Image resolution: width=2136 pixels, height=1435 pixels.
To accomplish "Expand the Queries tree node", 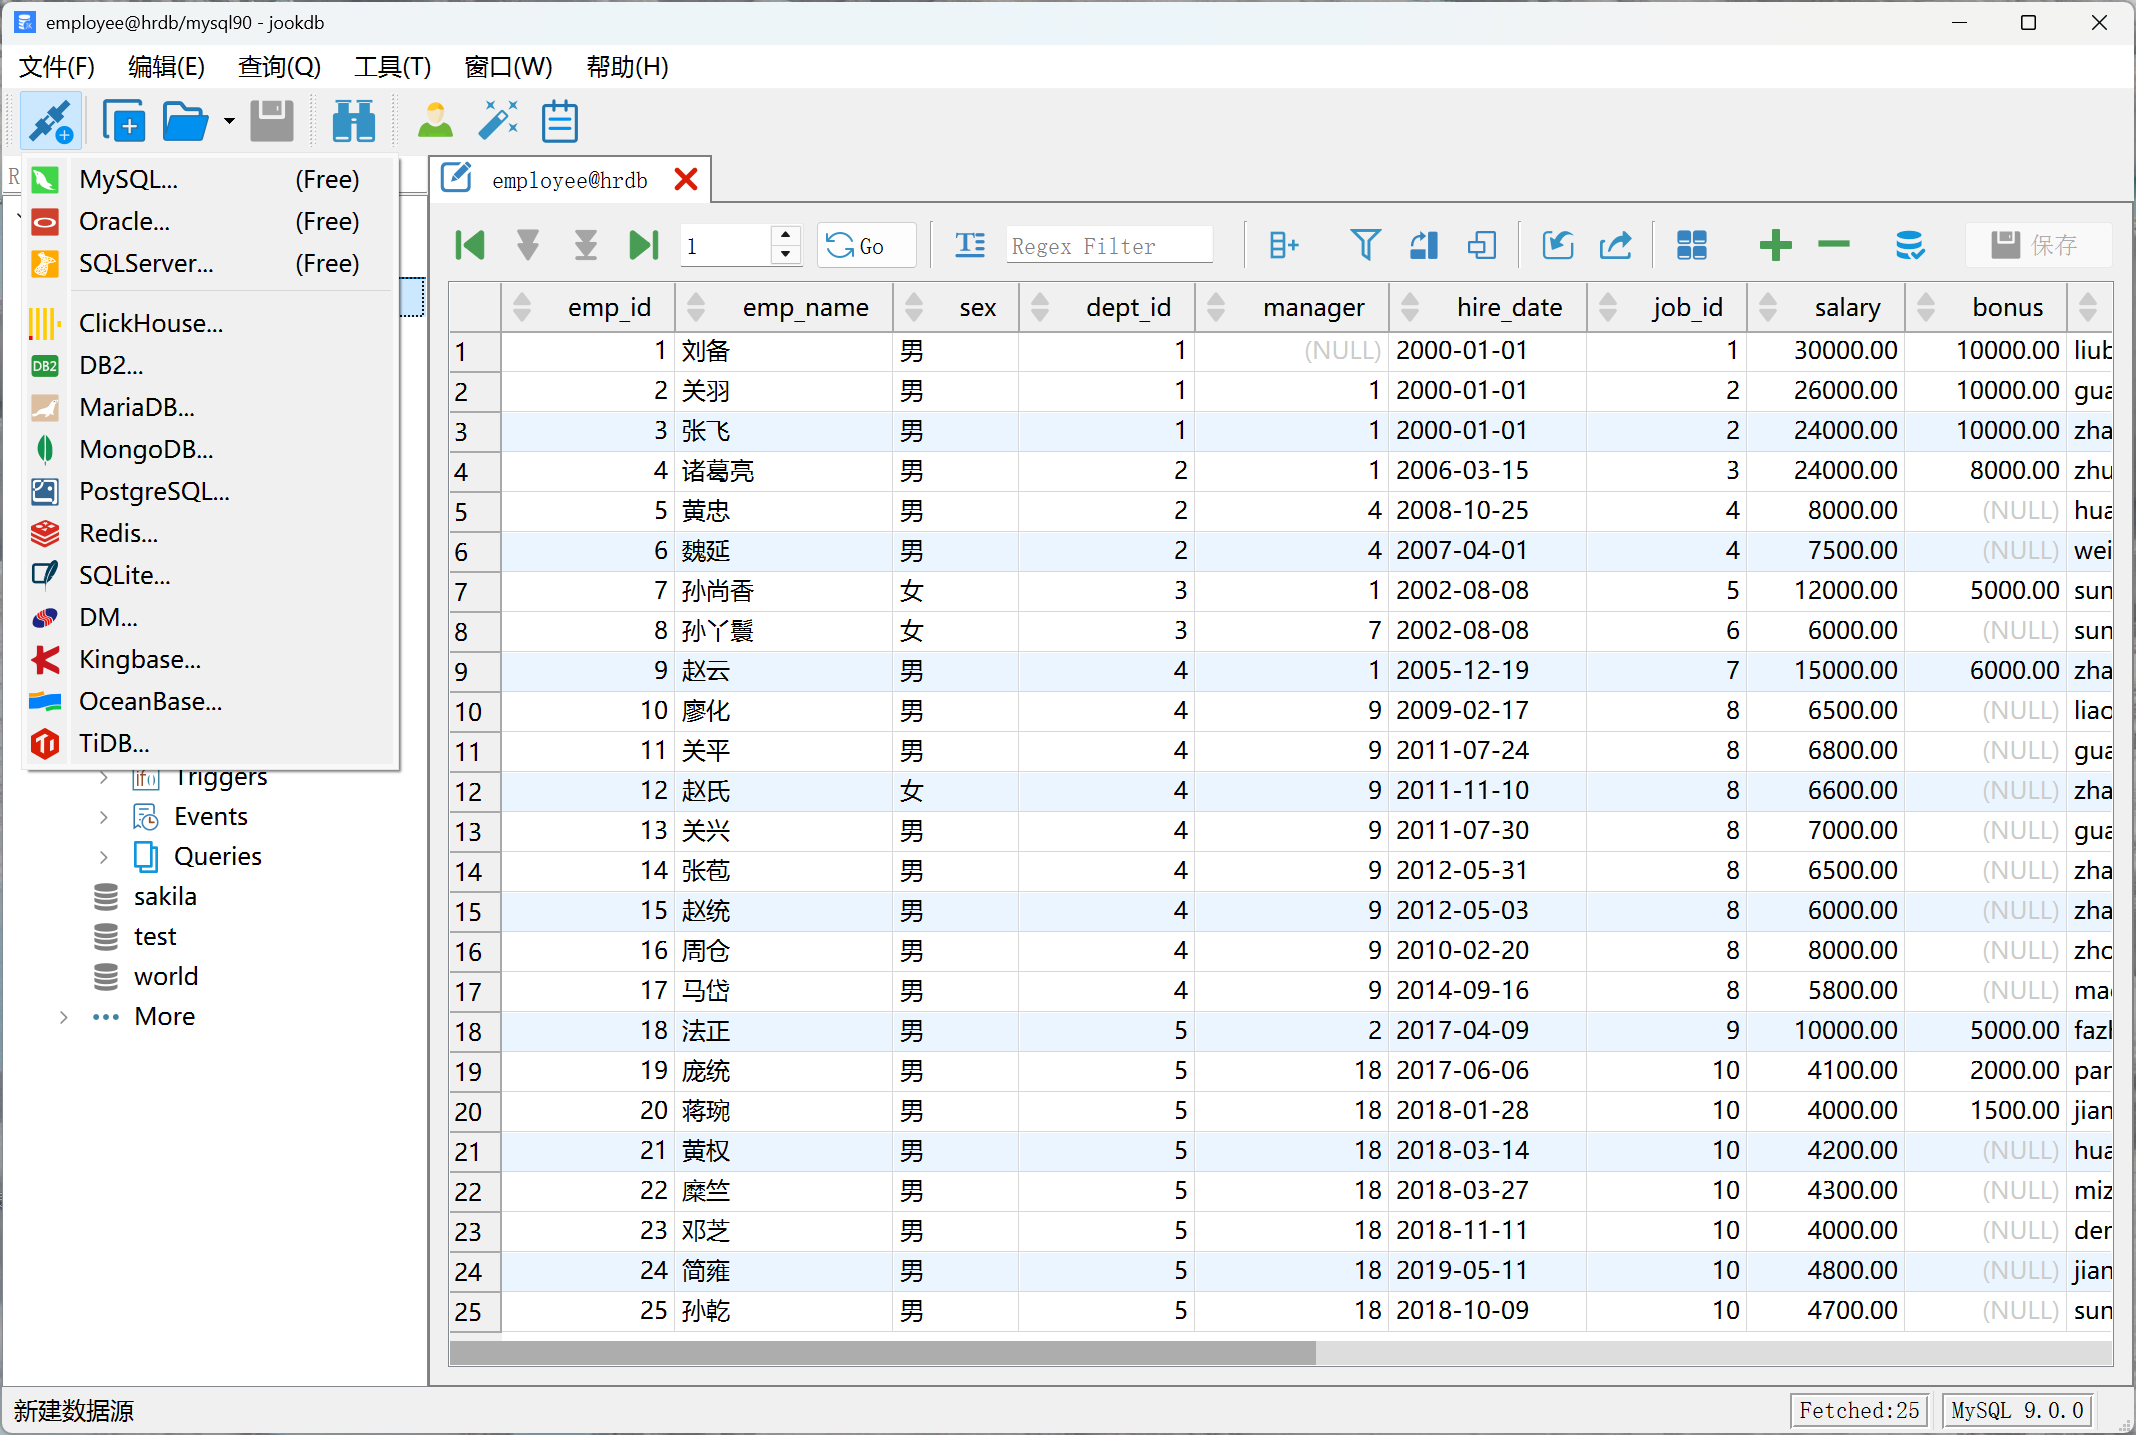I will [x=104, y=857].
